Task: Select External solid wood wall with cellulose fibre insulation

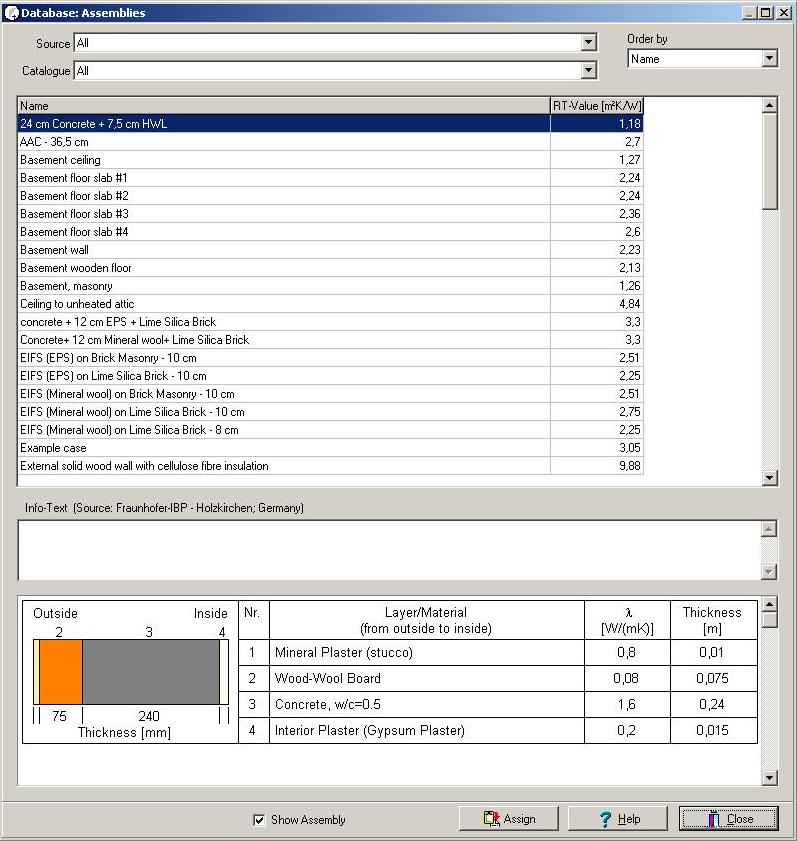Action: coord(330,466)
